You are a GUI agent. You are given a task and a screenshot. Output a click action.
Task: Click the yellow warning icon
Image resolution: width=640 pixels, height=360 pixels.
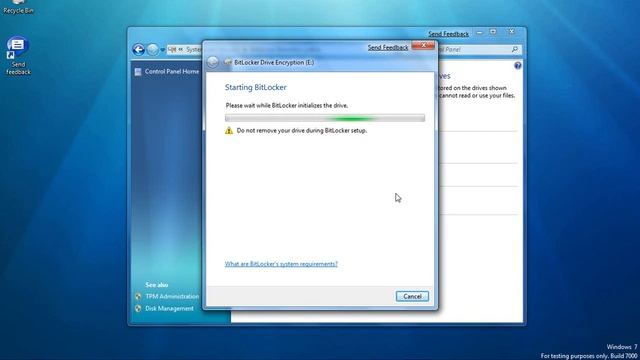point(229,131)
